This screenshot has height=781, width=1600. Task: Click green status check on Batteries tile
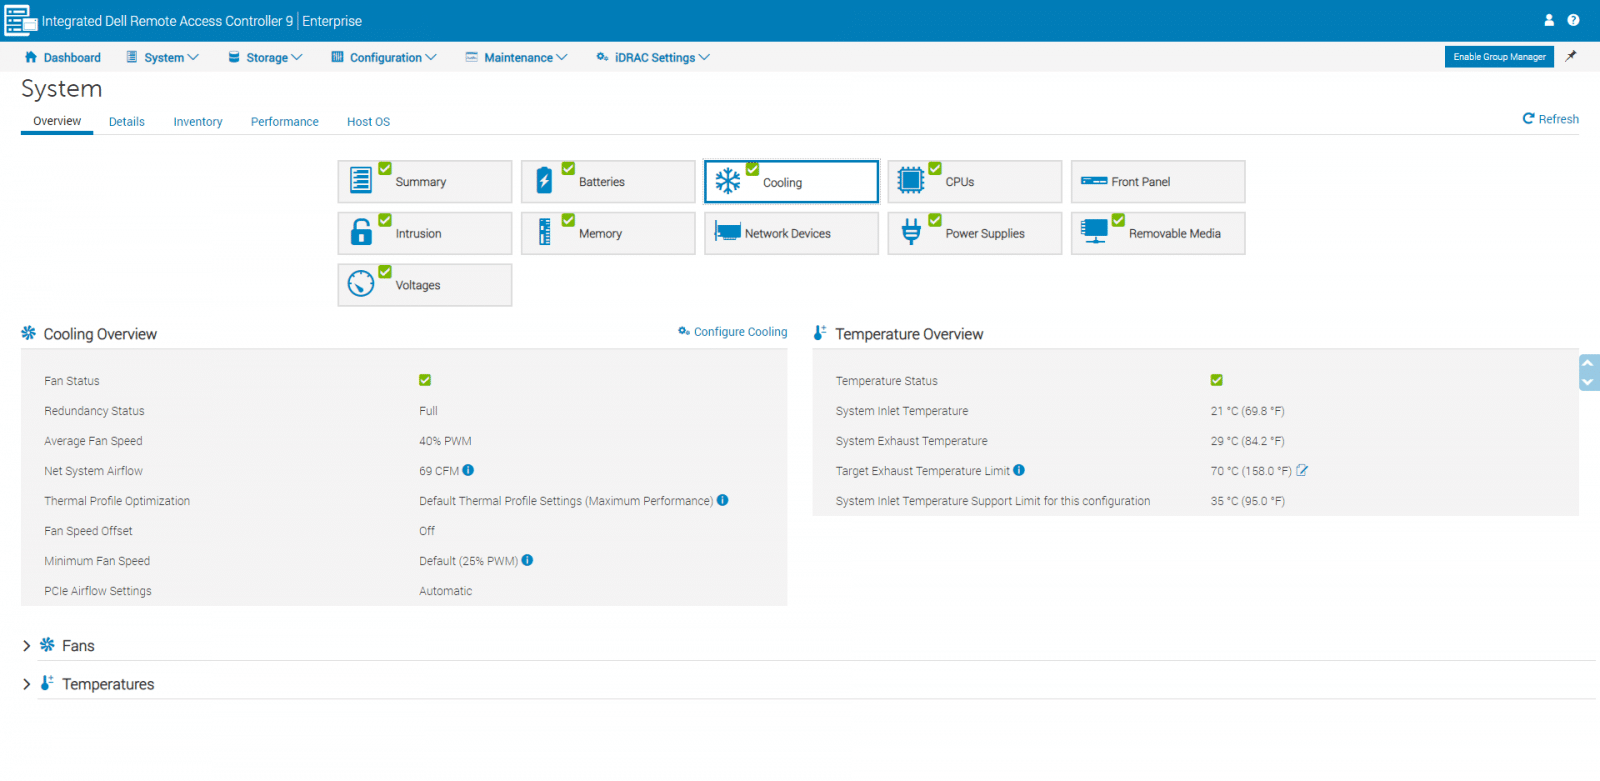coord(568,168)
